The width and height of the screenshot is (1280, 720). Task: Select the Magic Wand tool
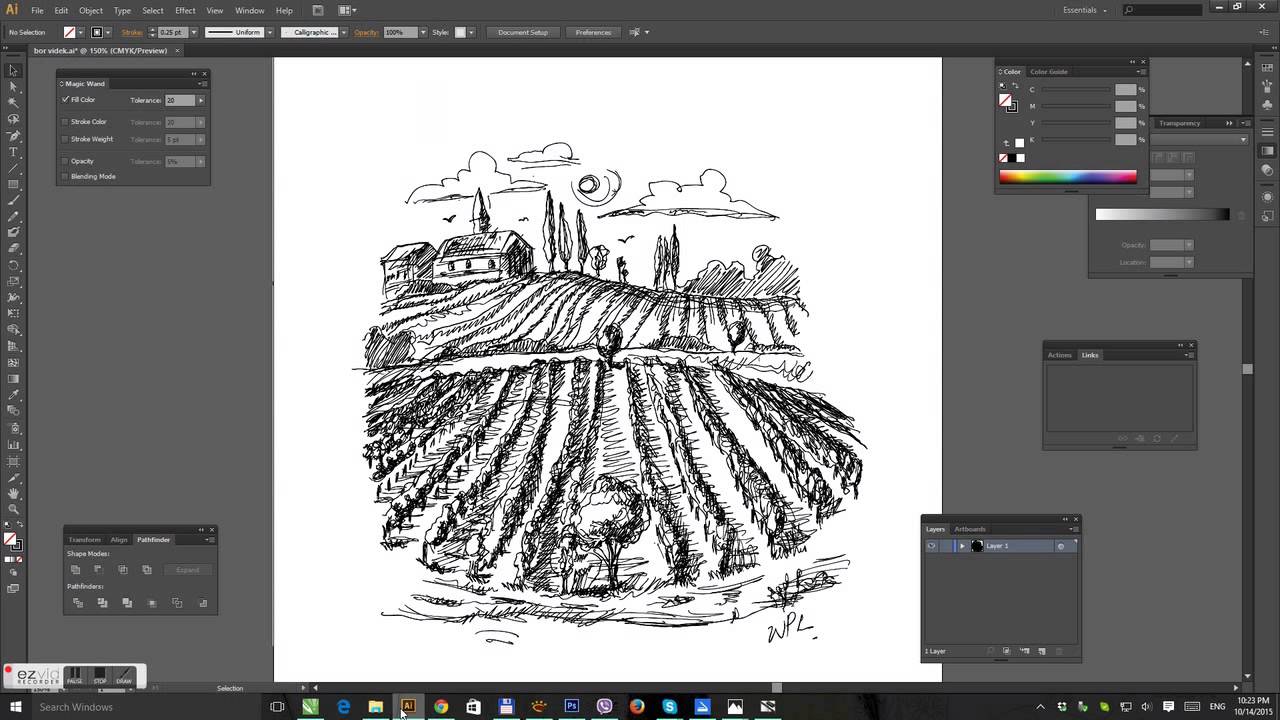coord(13,103)
